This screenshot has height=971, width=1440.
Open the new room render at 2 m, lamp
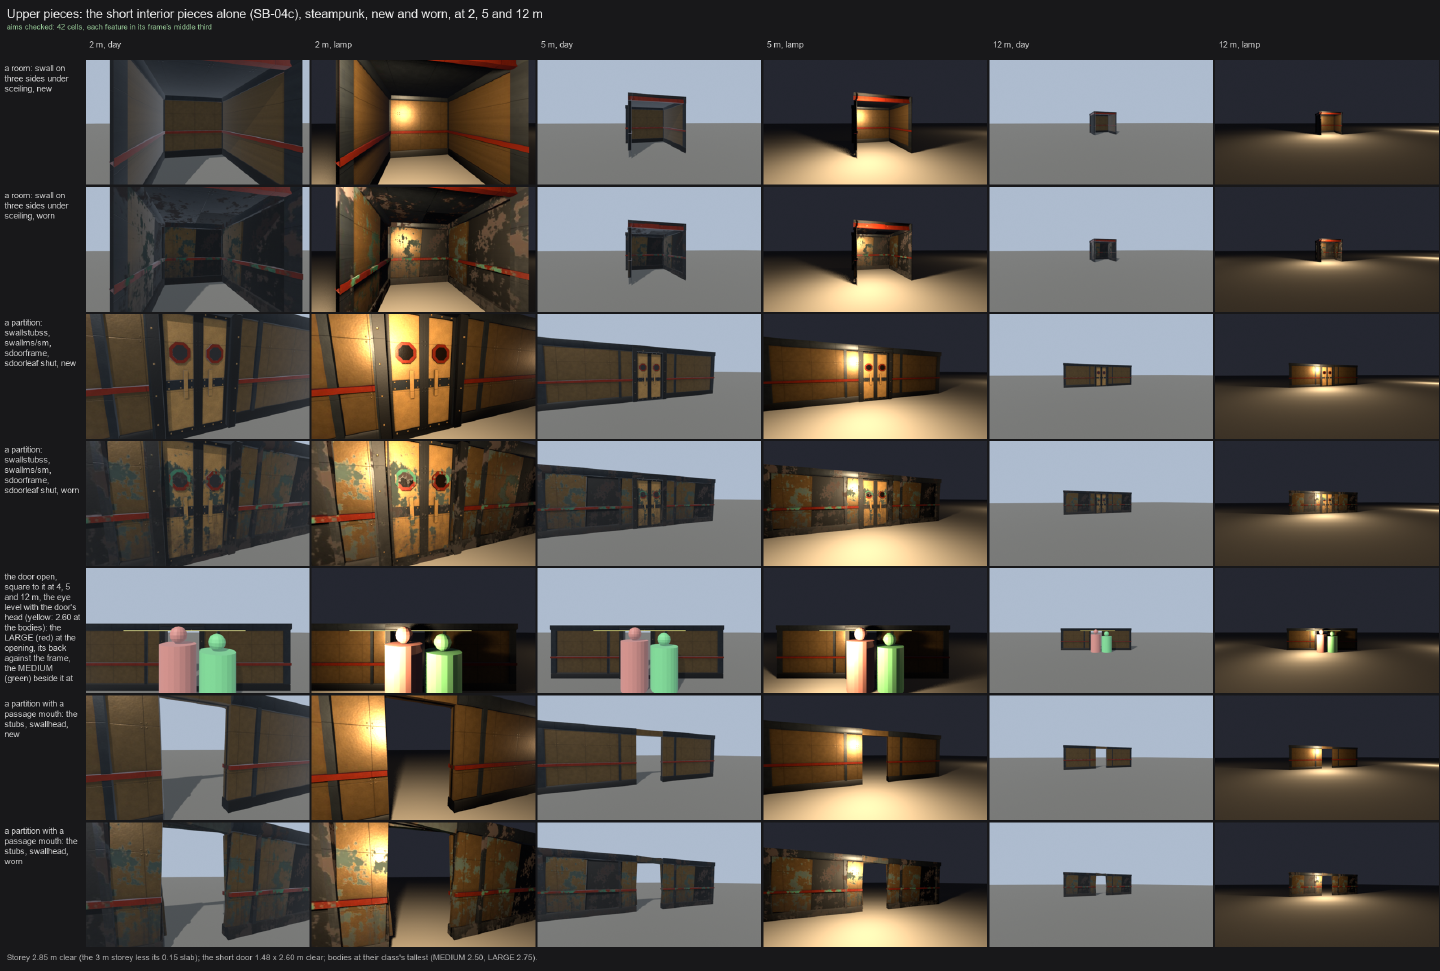click(423, 122)
